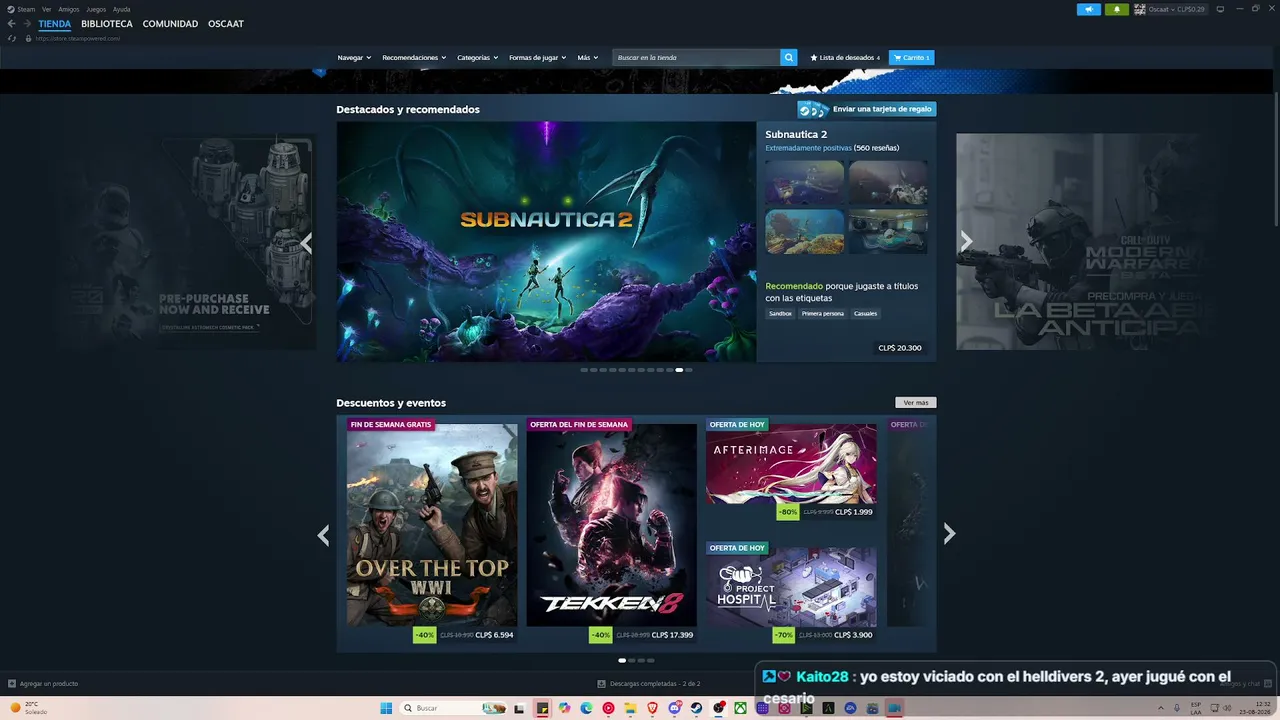Image resolution: width=1280 pixels, height=720 pixels.
Task: Open the Juegos menu
Action: 96,9
